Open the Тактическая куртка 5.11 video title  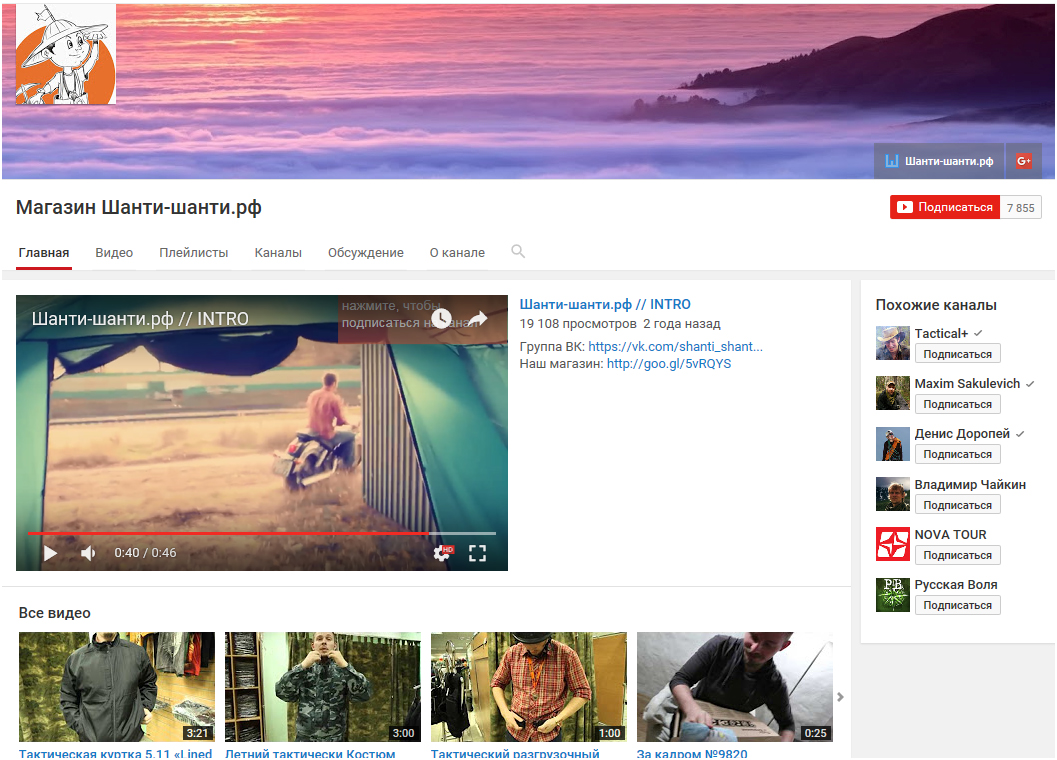(115, 753)
